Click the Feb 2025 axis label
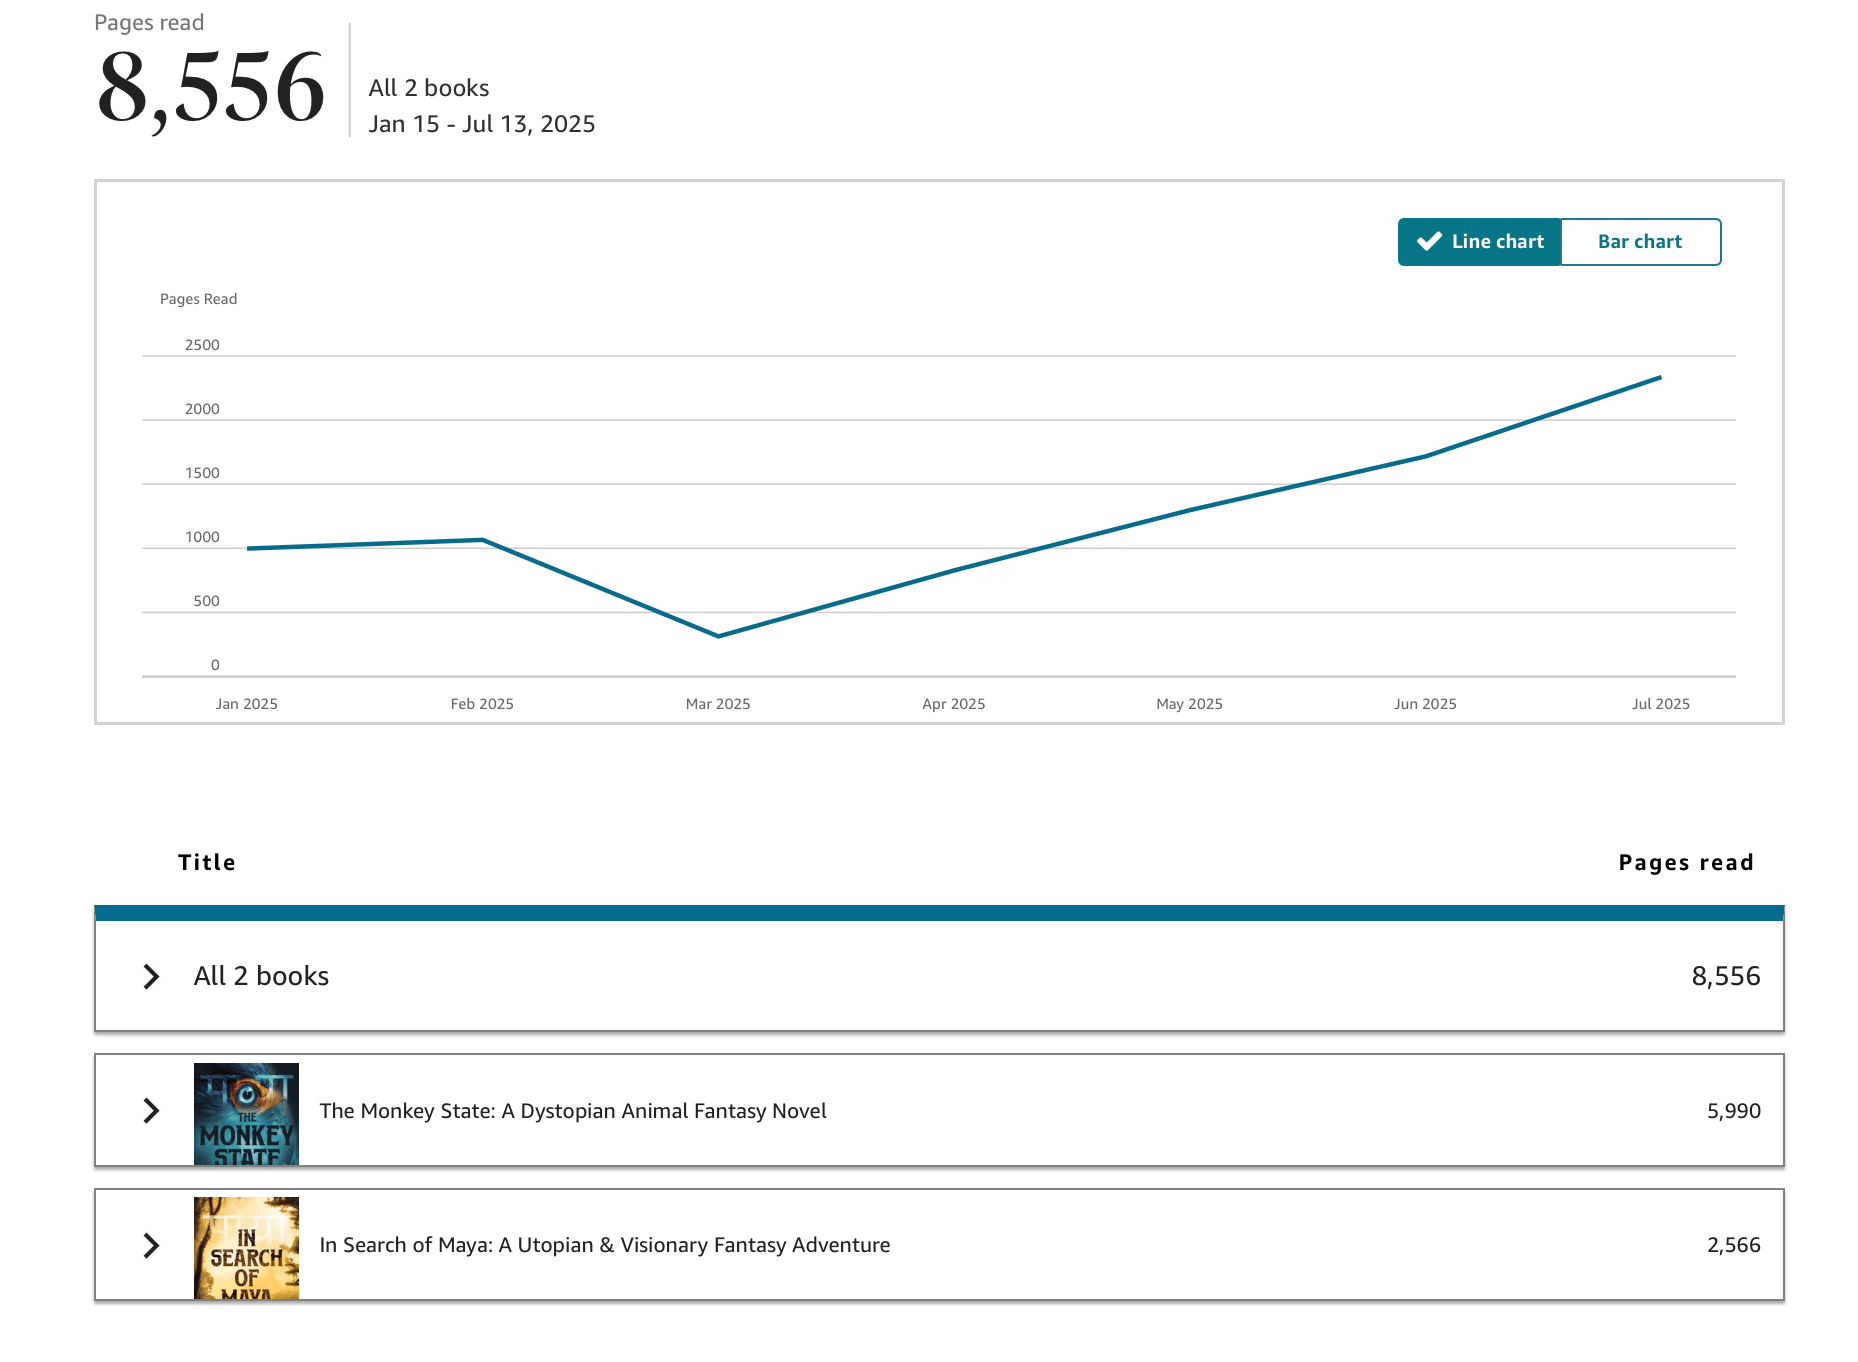1858x1362 pixels. coord(482,704)
